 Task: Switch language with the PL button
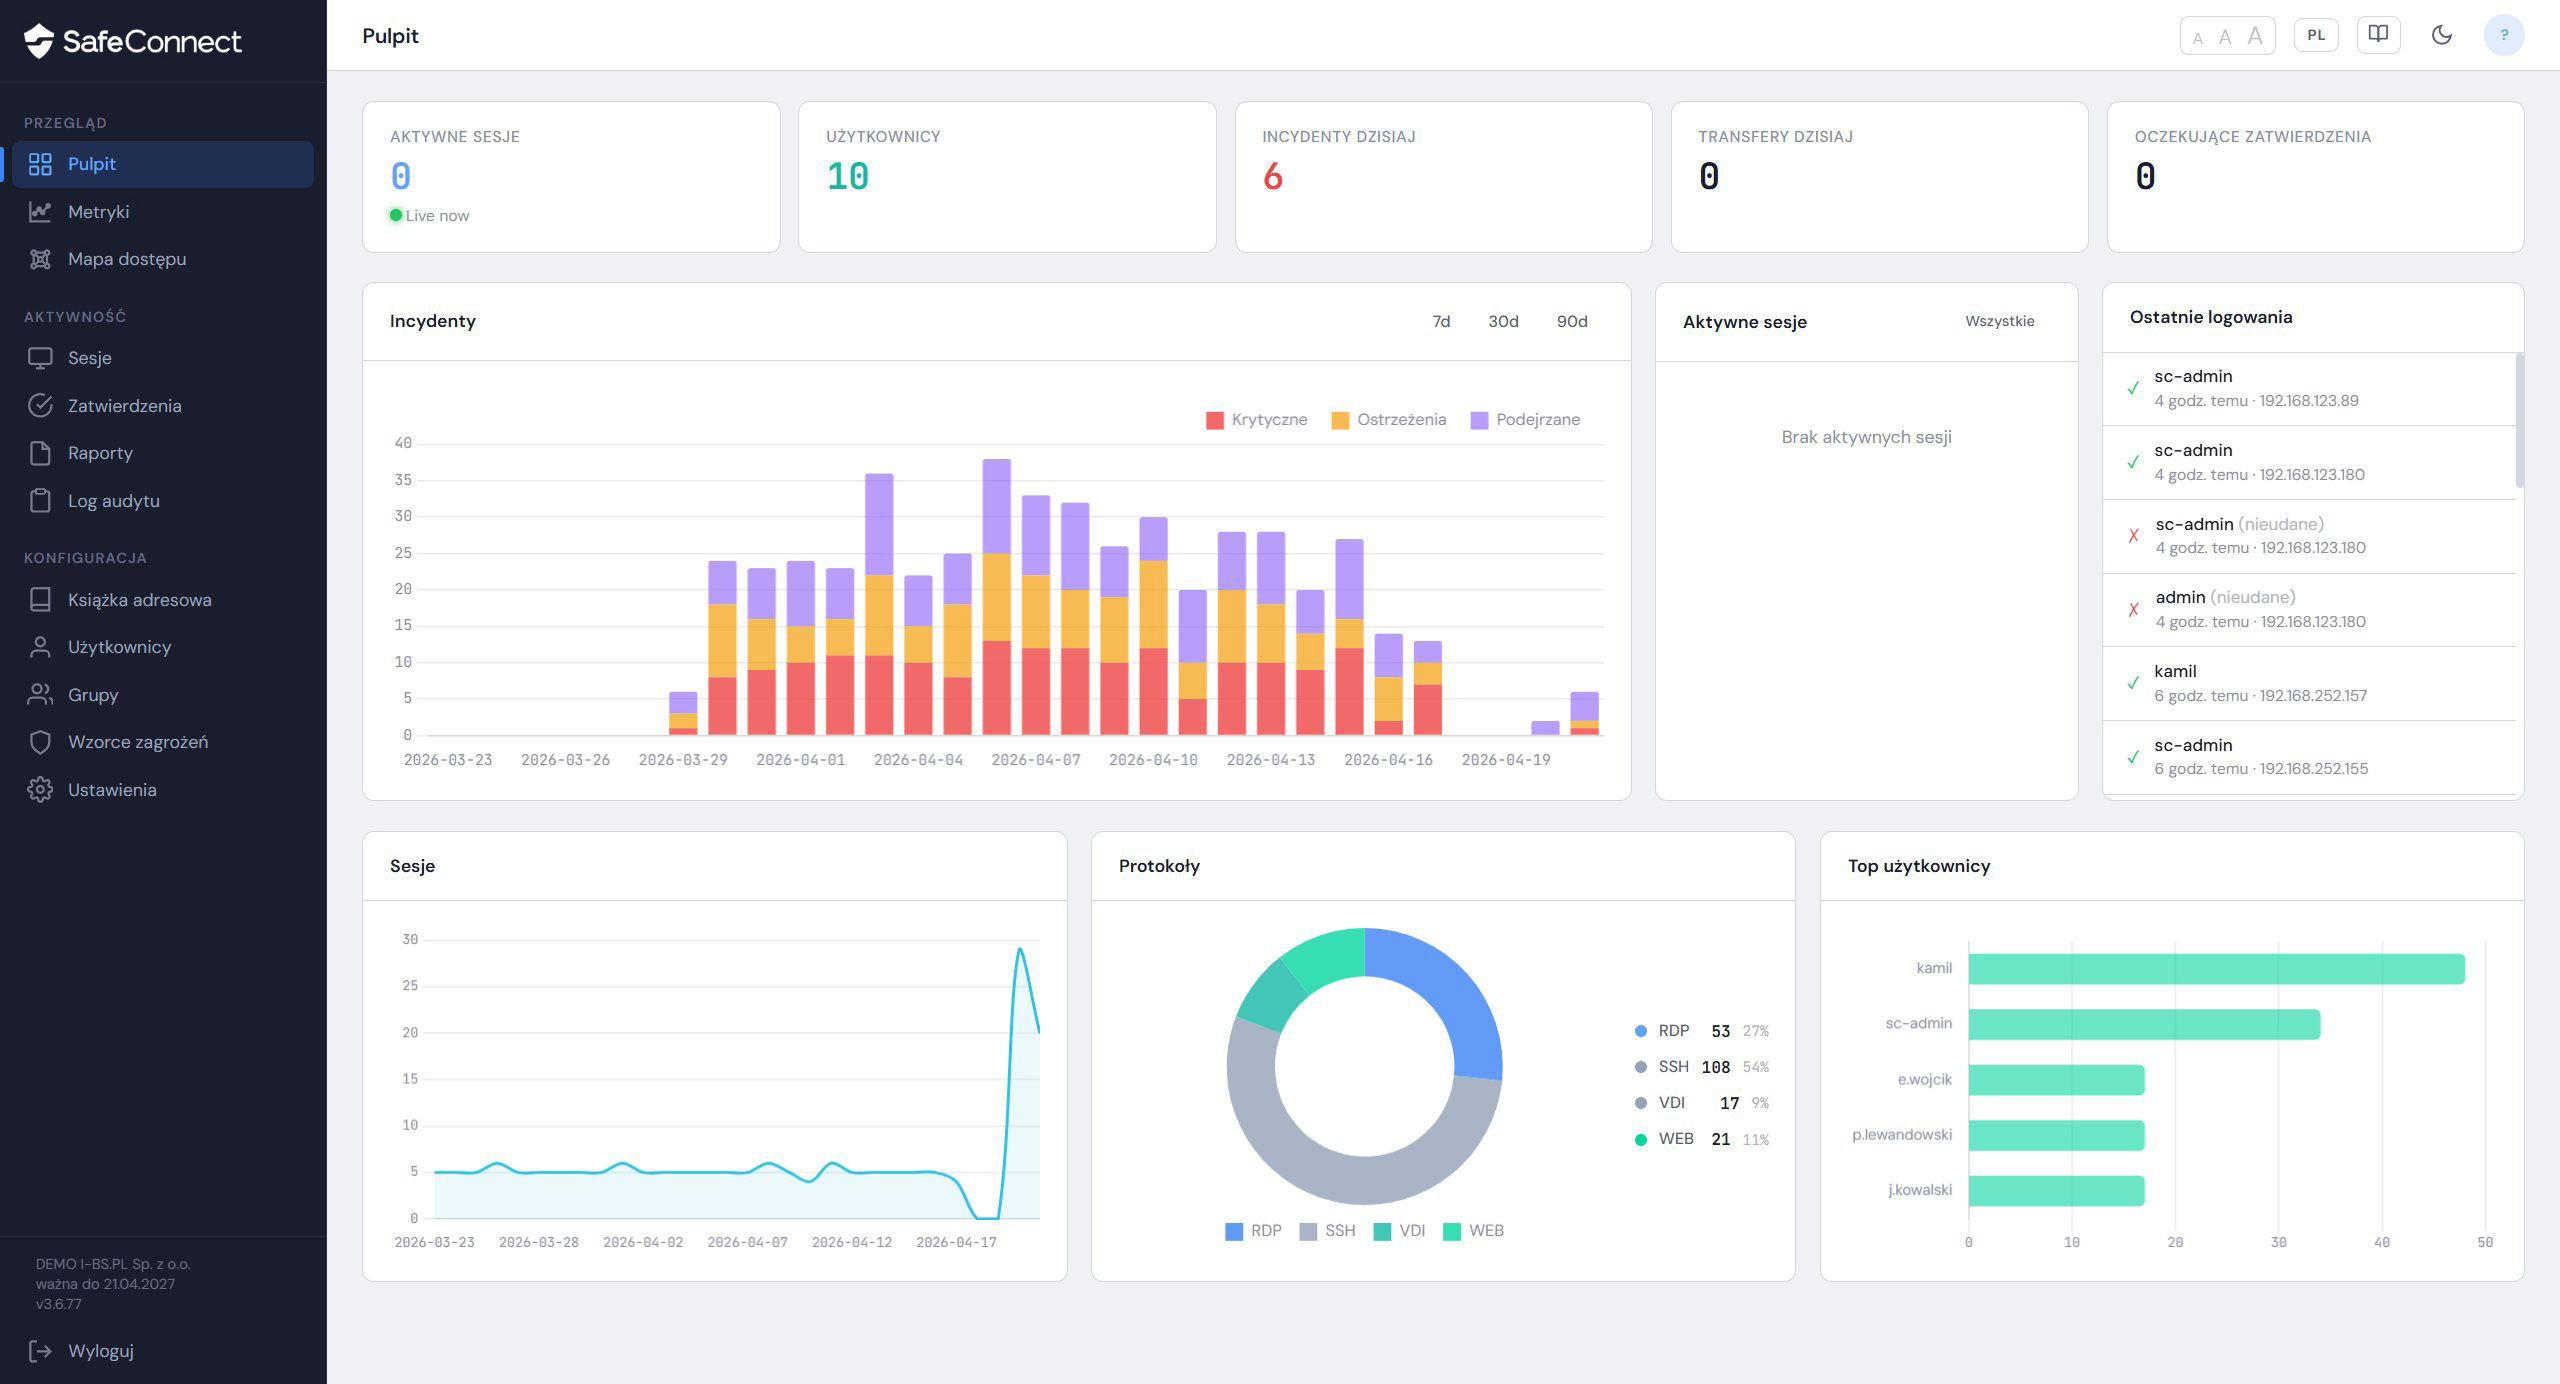[x=2316, y=35]
